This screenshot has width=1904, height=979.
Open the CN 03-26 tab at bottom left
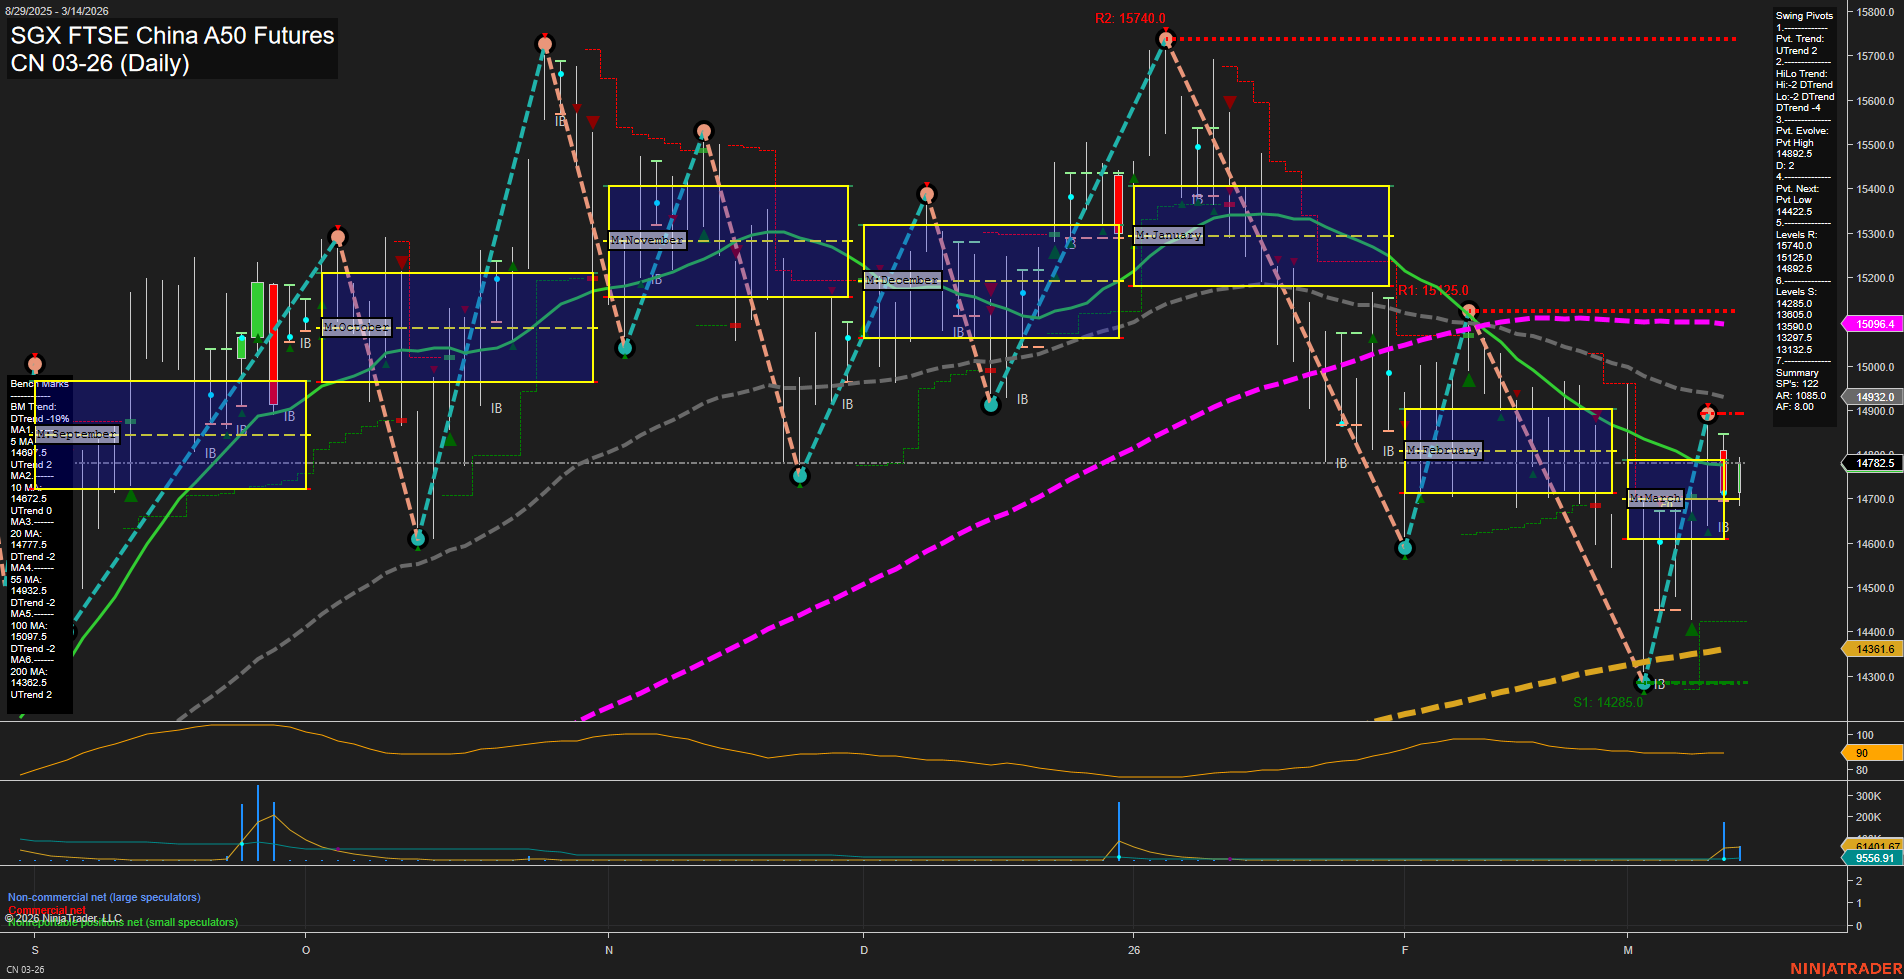25,969
